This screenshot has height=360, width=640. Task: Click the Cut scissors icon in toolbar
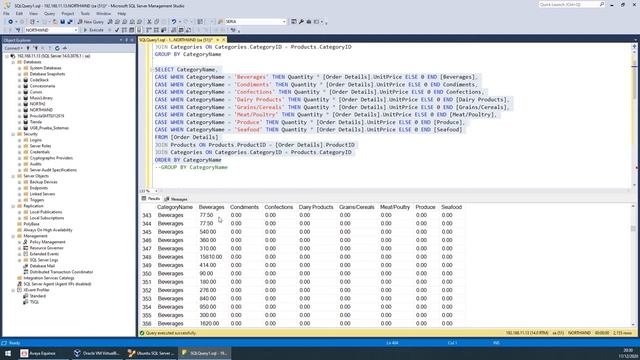149,22
